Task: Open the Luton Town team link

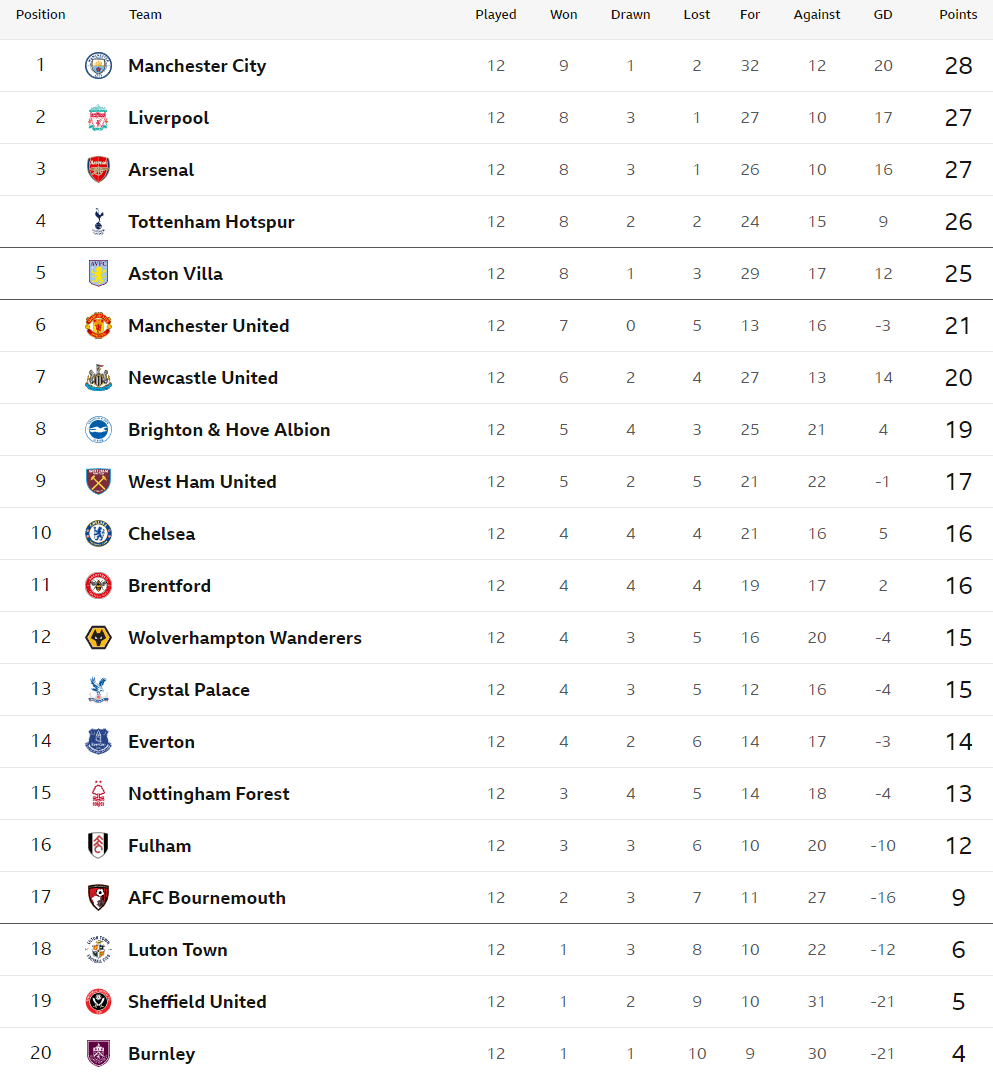Action: click(x=177, y=950)
